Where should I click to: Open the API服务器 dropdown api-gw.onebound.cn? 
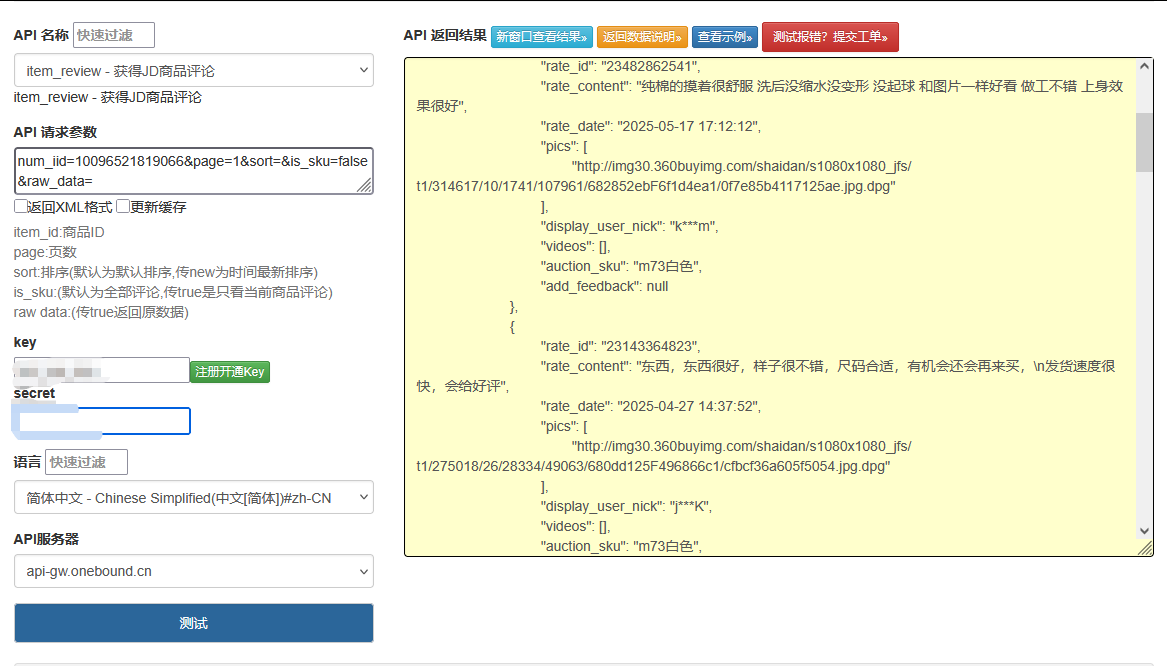pos(194,572)
